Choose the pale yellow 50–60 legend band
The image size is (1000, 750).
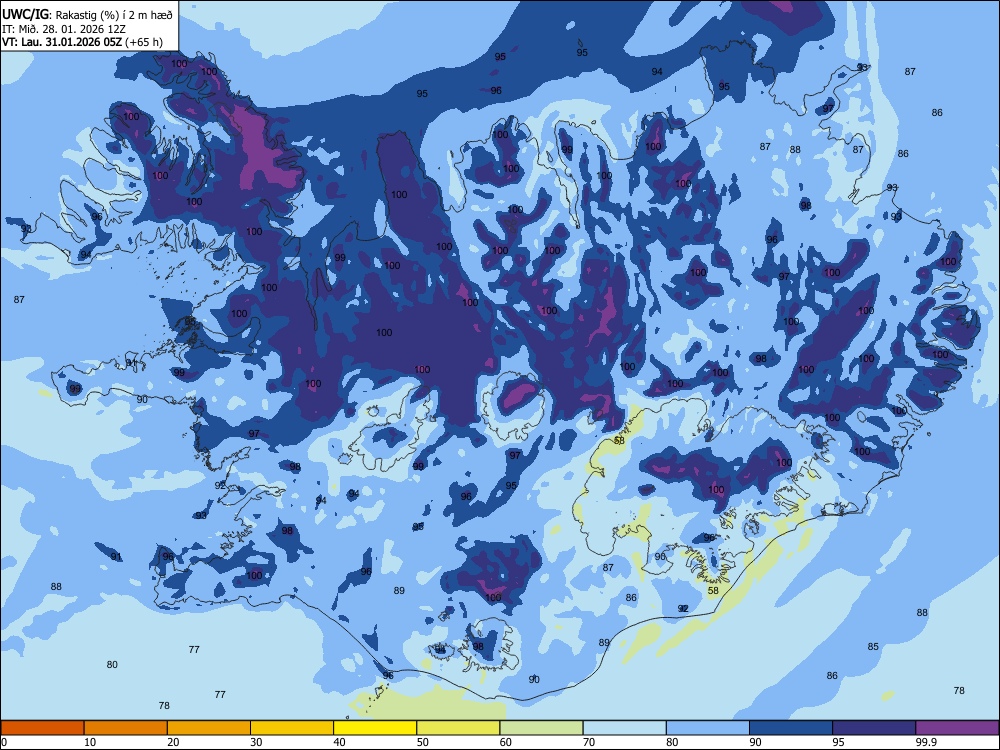coord(458,728)
